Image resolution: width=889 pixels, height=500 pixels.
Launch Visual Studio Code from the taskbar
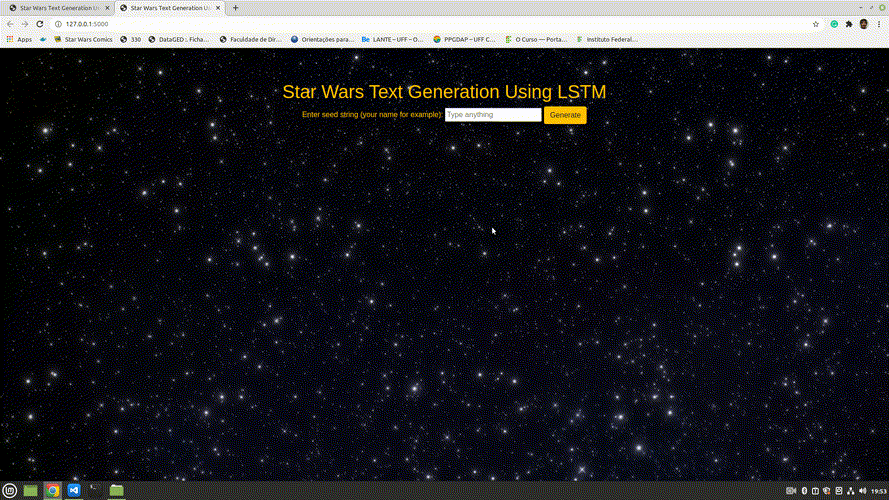(74, 490)
